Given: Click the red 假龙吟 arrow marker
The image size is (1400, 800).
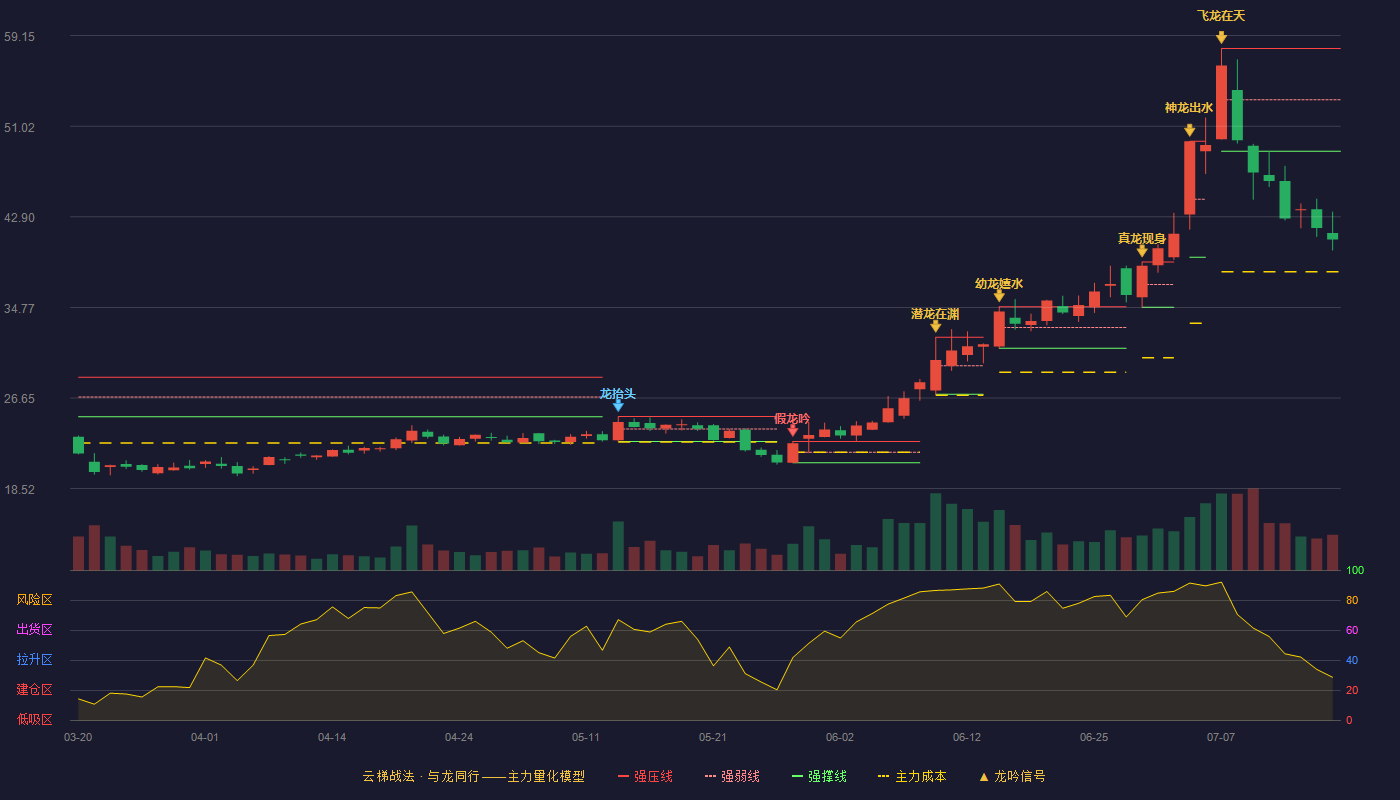Looking at the screenshot, I should (792, 431).
